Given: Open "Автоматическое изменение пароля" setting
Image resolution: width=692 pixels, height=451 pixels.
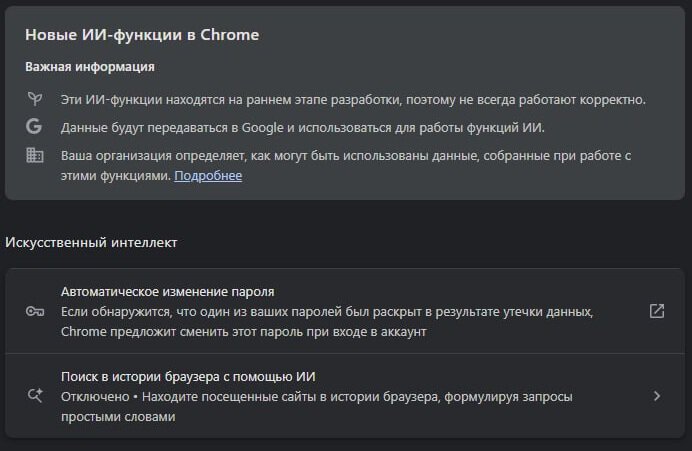Looking at the screenshot, I should [x=168, y=292].
